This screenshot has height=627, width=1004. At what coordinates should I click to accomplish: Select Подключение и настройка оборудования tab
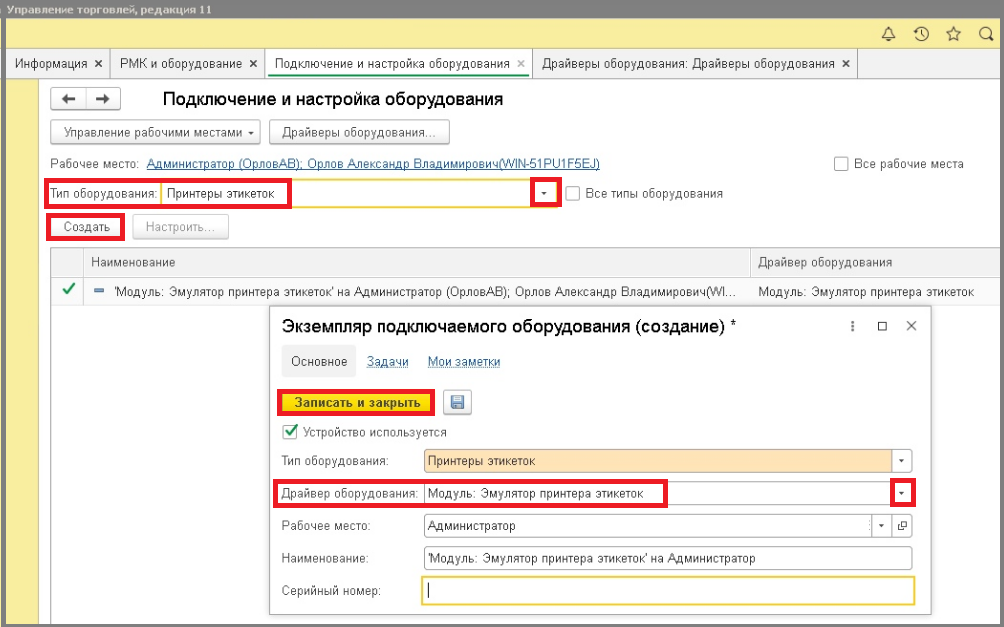392,64
